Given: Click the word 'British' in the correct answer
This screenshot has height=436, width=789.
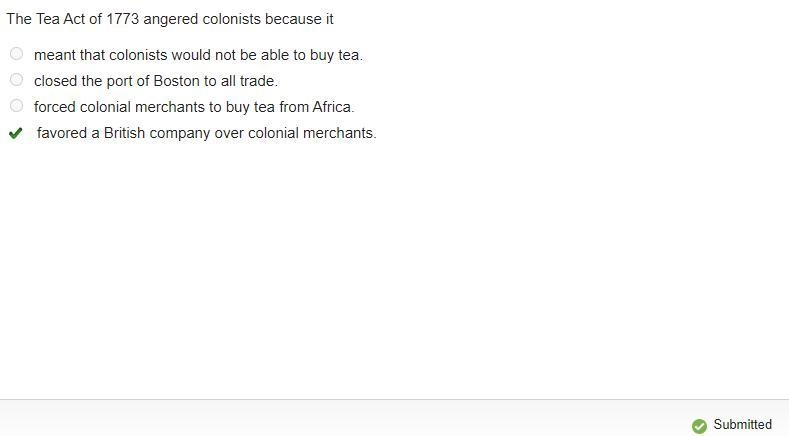Looking at the screenshot, I should coord(124,133).
